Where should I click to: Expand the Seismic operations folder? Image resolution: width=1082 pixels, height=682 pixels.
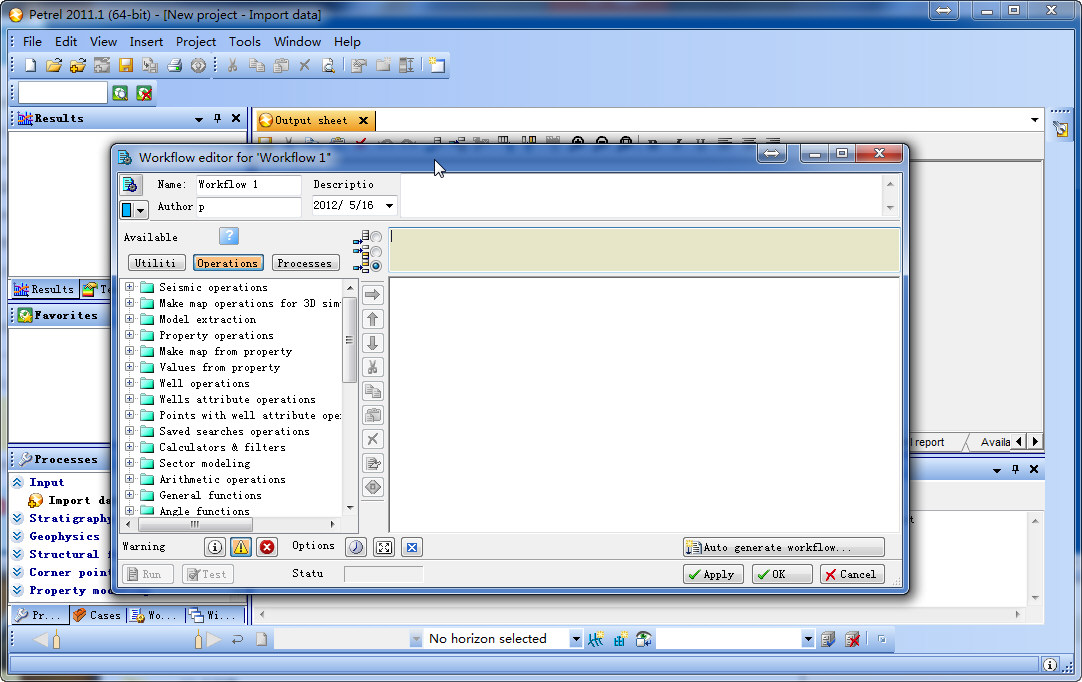(129, 286)
